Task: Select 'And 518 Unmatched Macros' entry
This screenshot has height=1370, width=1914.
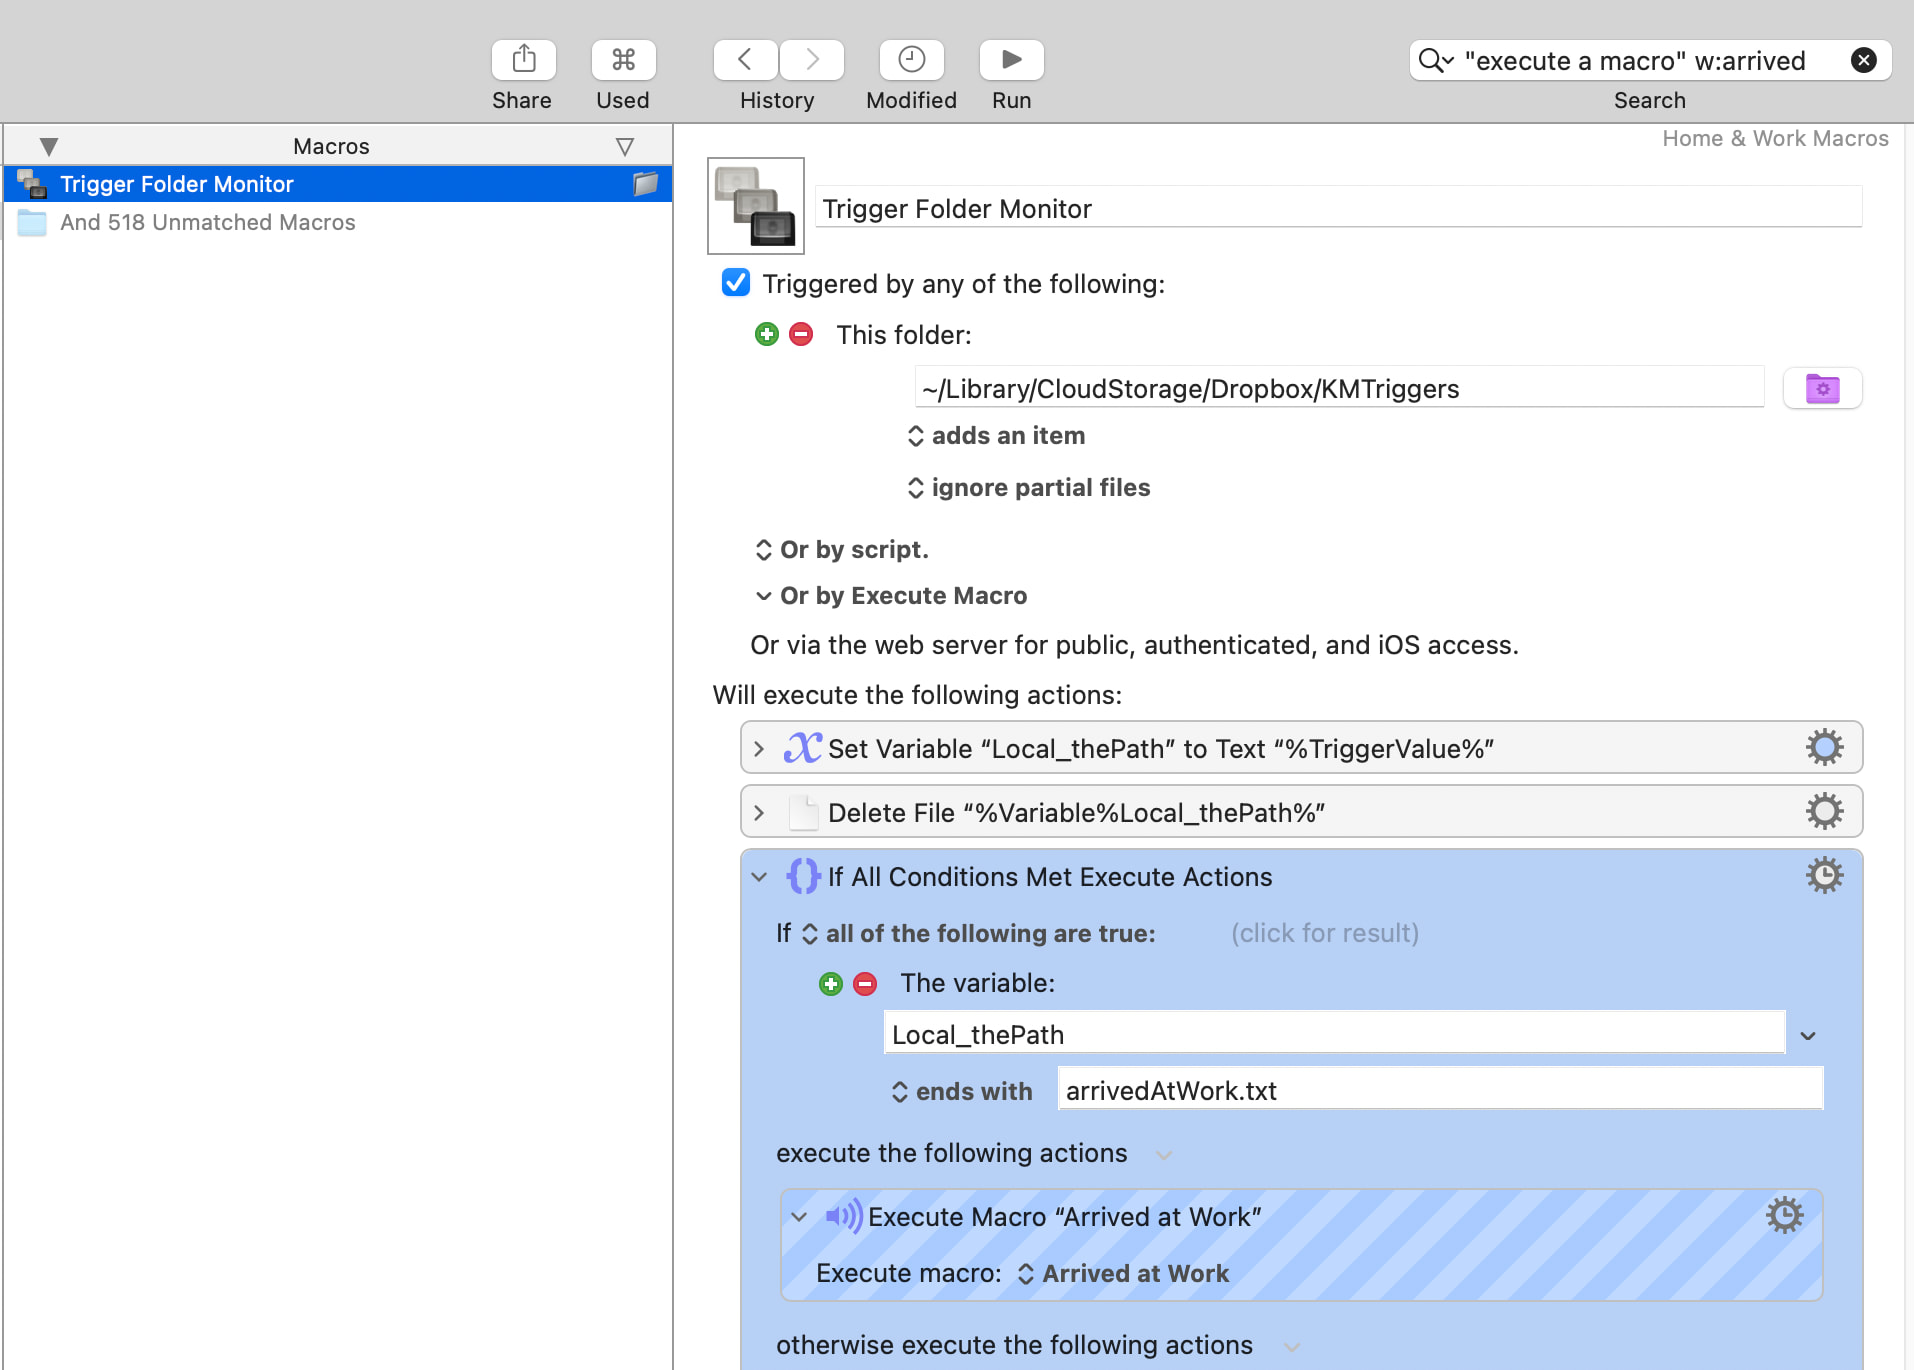Action: 207,222
